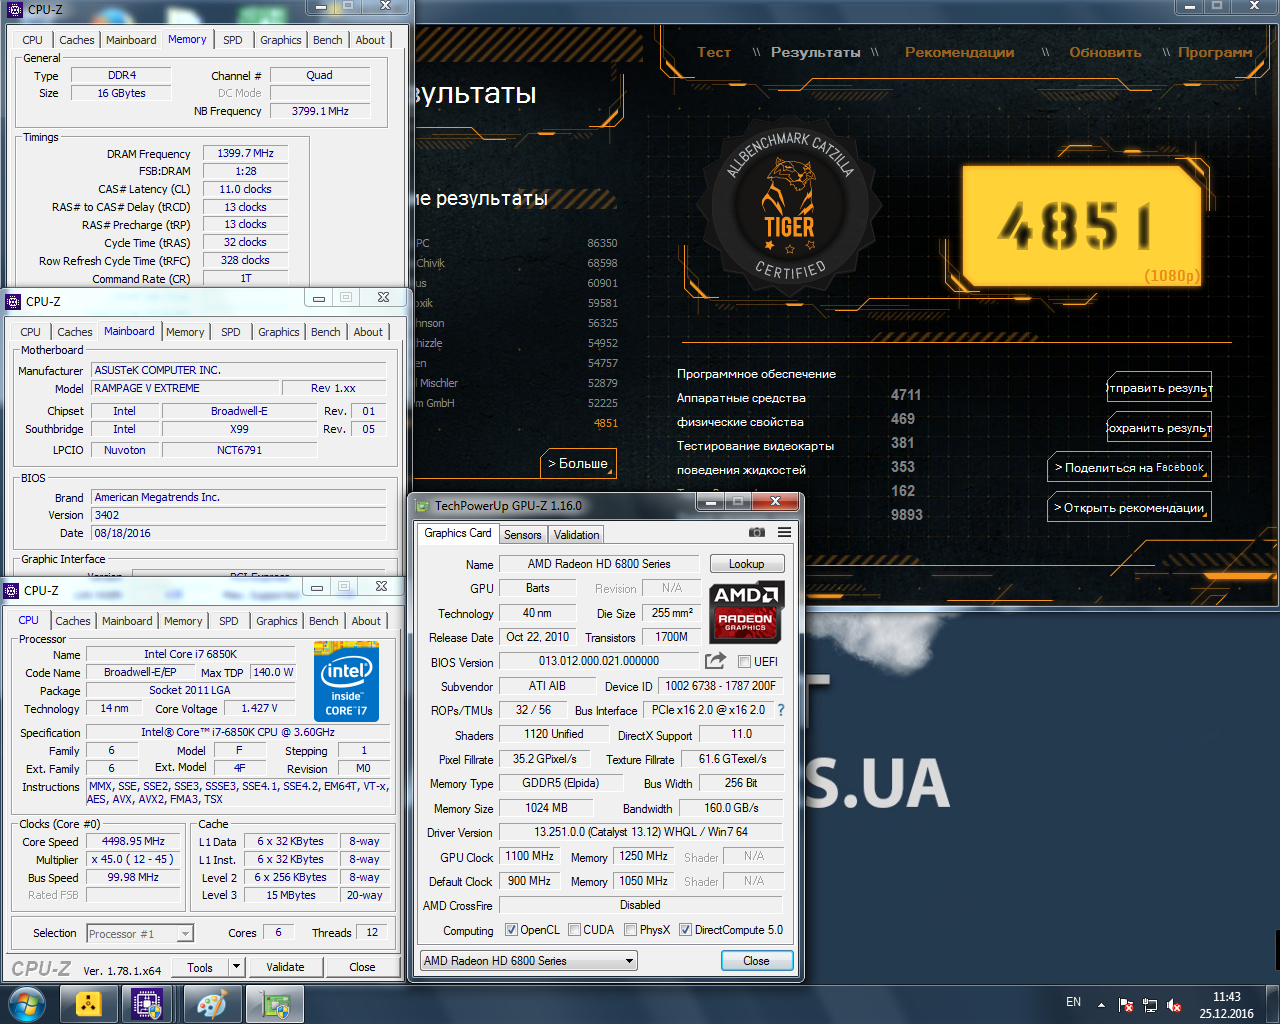
Task: Click the title bar icon of CPU-Z Mainboard window
Action: pos(13,301)
